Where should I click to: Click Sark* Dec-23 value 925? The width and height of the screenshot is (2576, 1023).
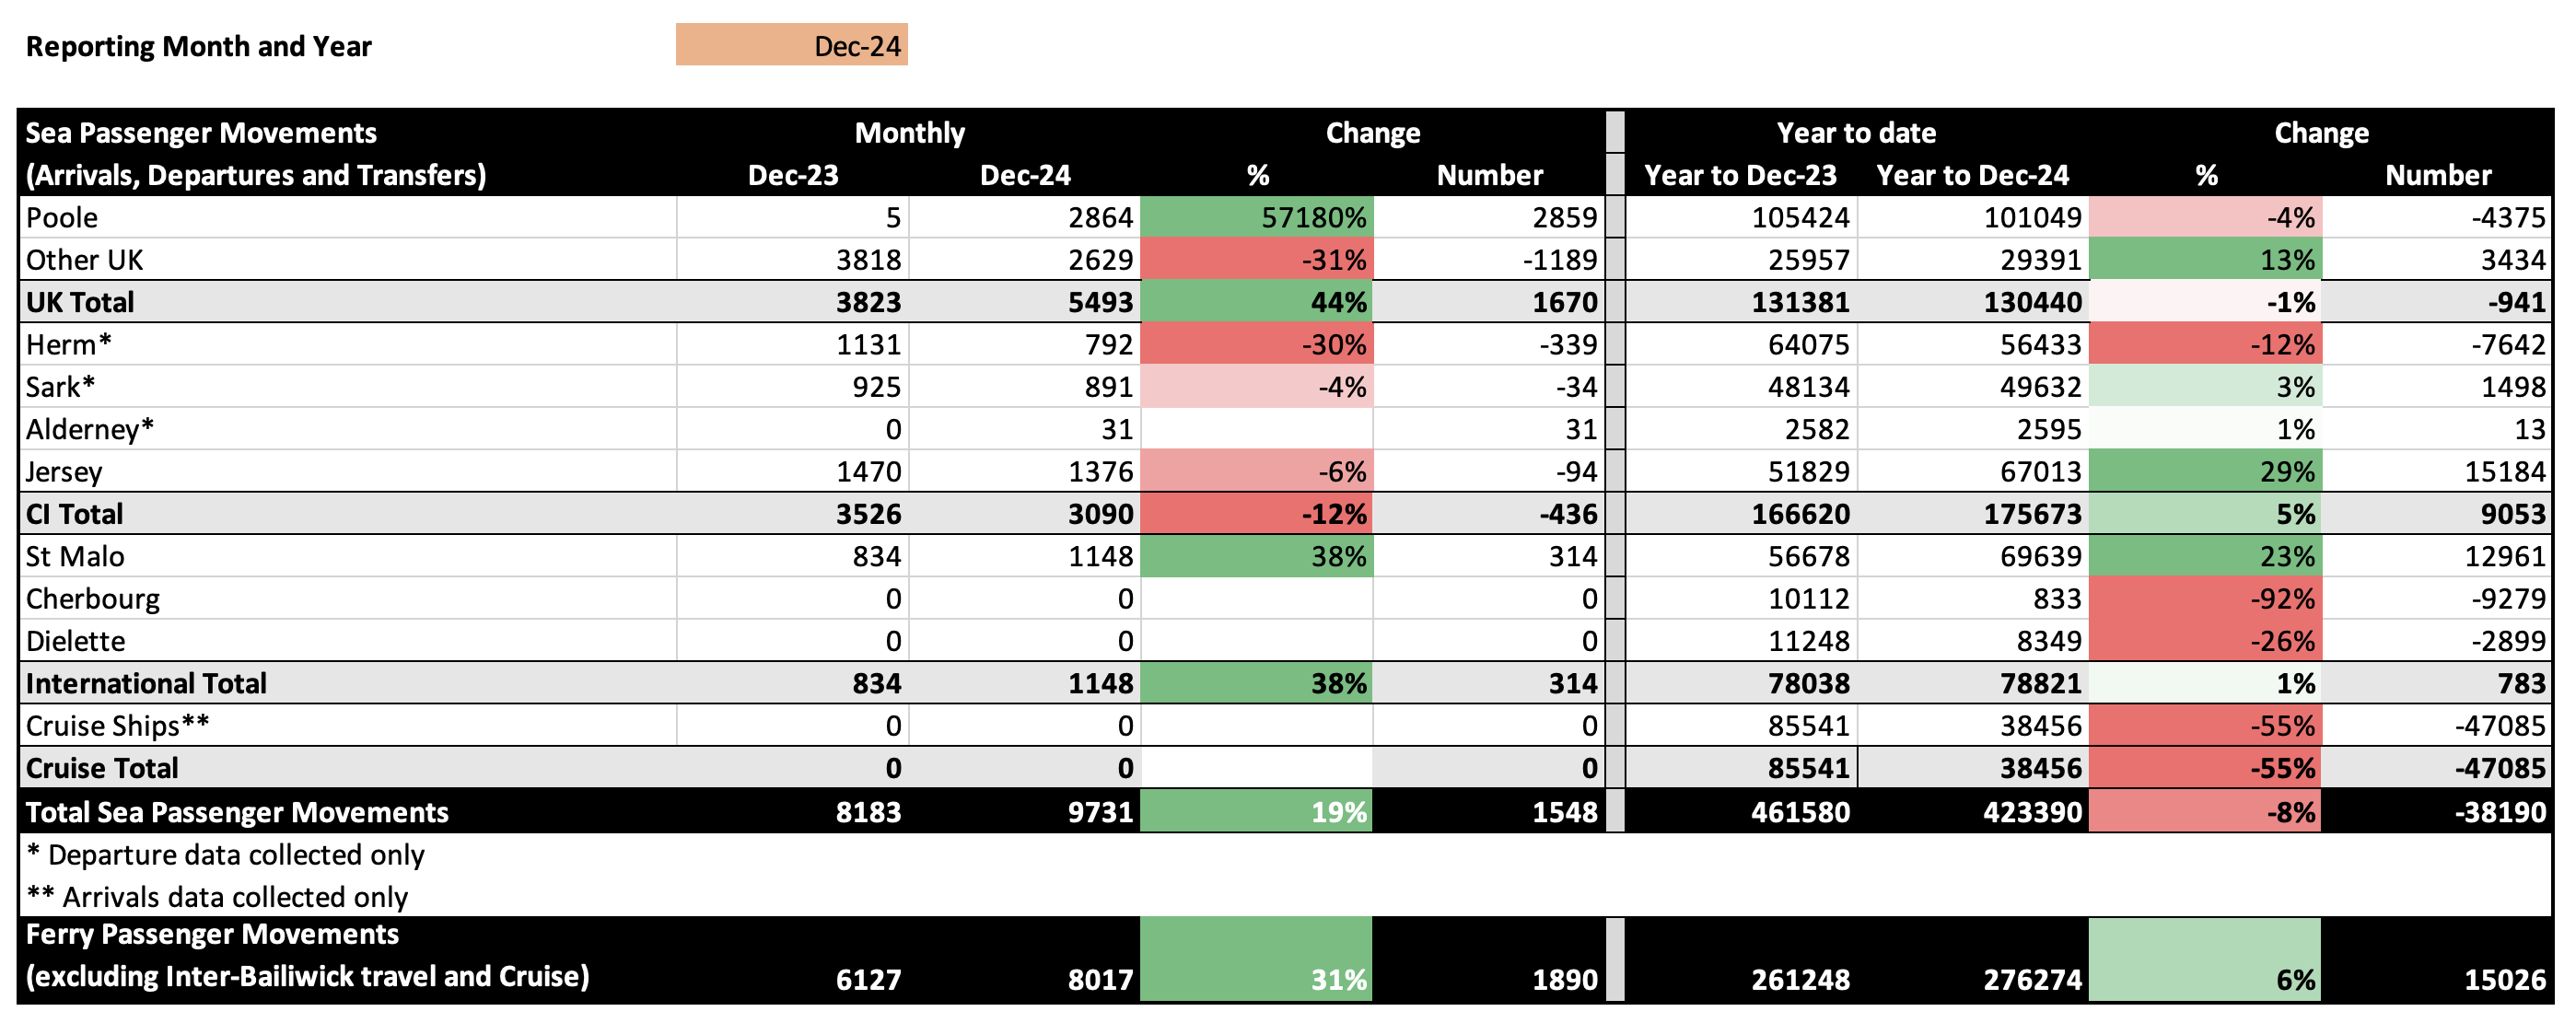click(876, 387)
